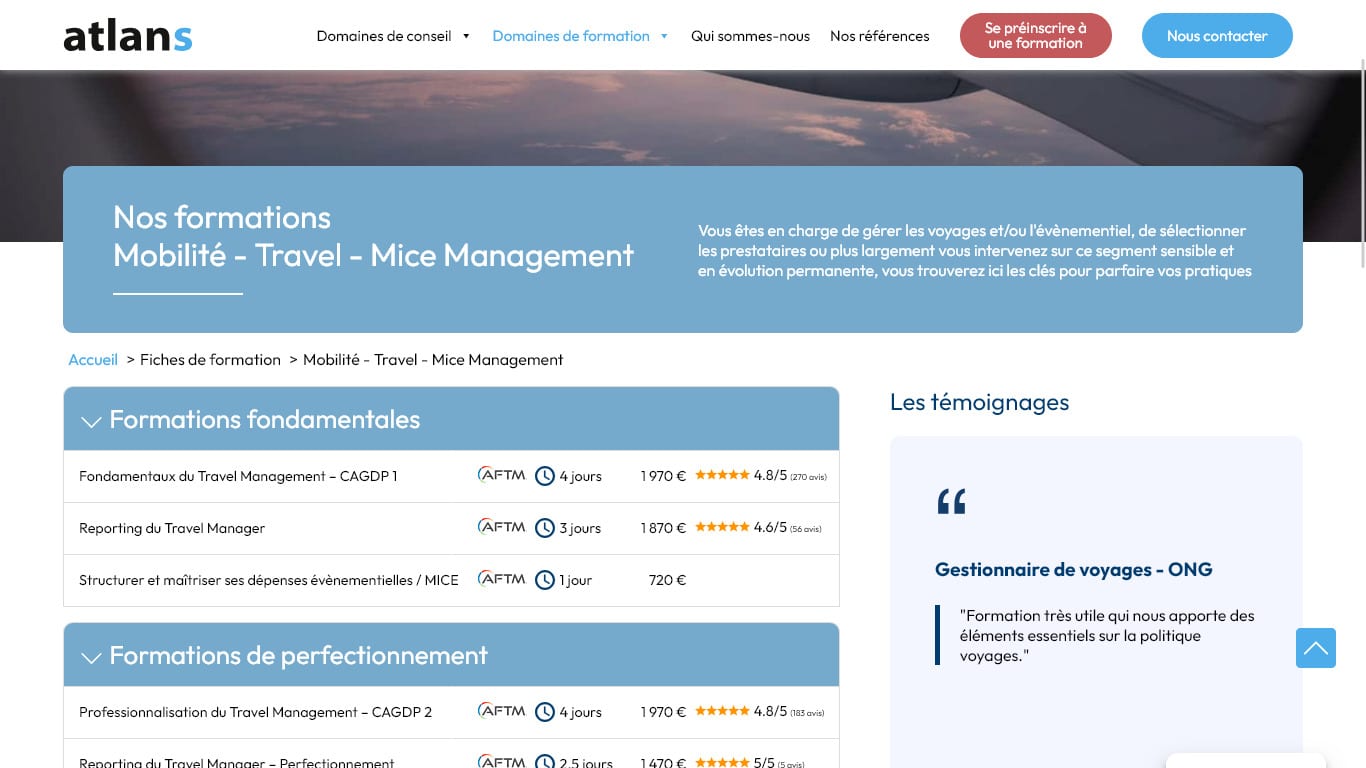Go to Qui sommes-nous page

750,36
